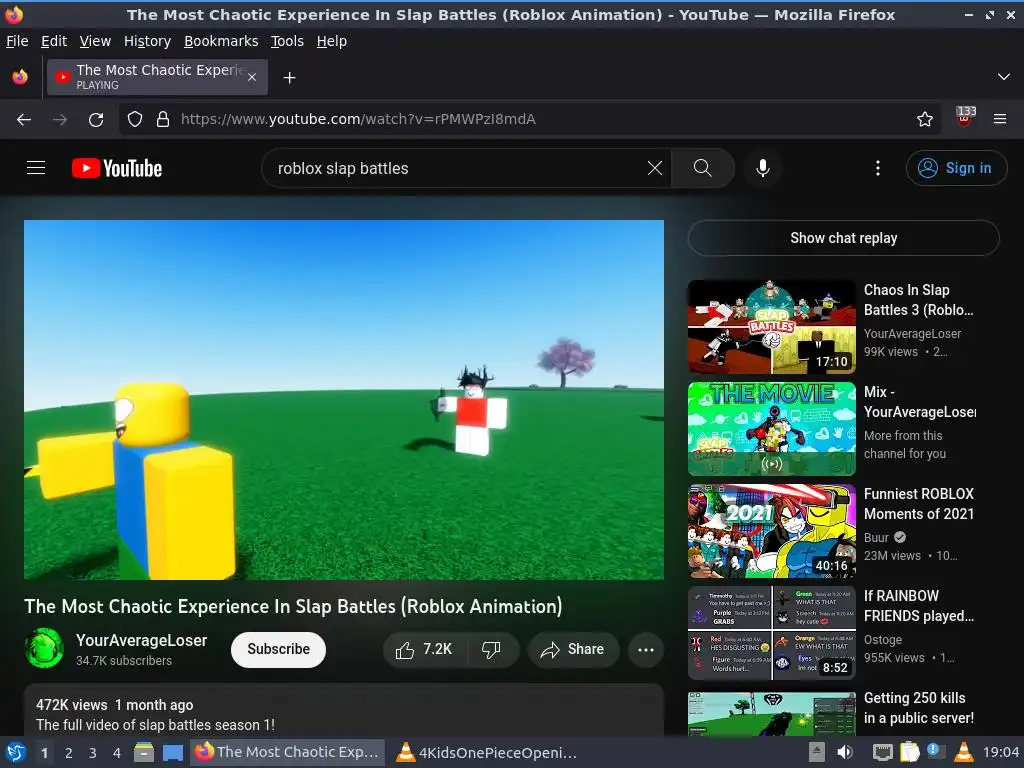This screenshot has height=768, width=1024.
Task: Switch to workspace 4 on taskbar
Action: [117, 752]
